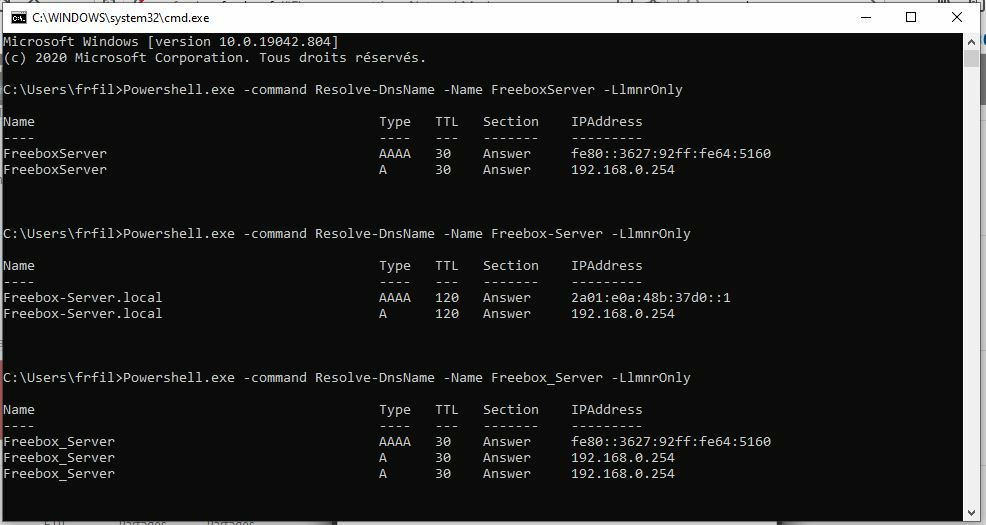This screenshot has height=525, width=986.
Task: Click the vertical scrollbar thumb
Action: coord(971,58)
